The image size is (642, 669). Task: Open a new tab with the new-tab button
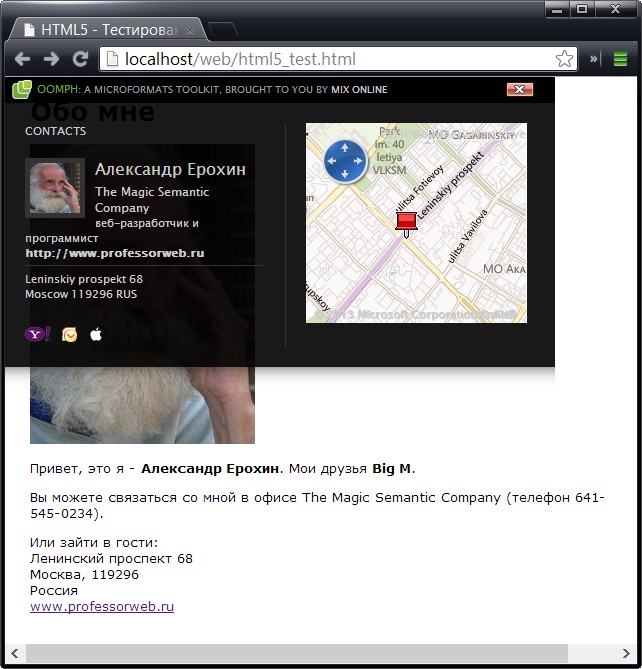(223, 30)
